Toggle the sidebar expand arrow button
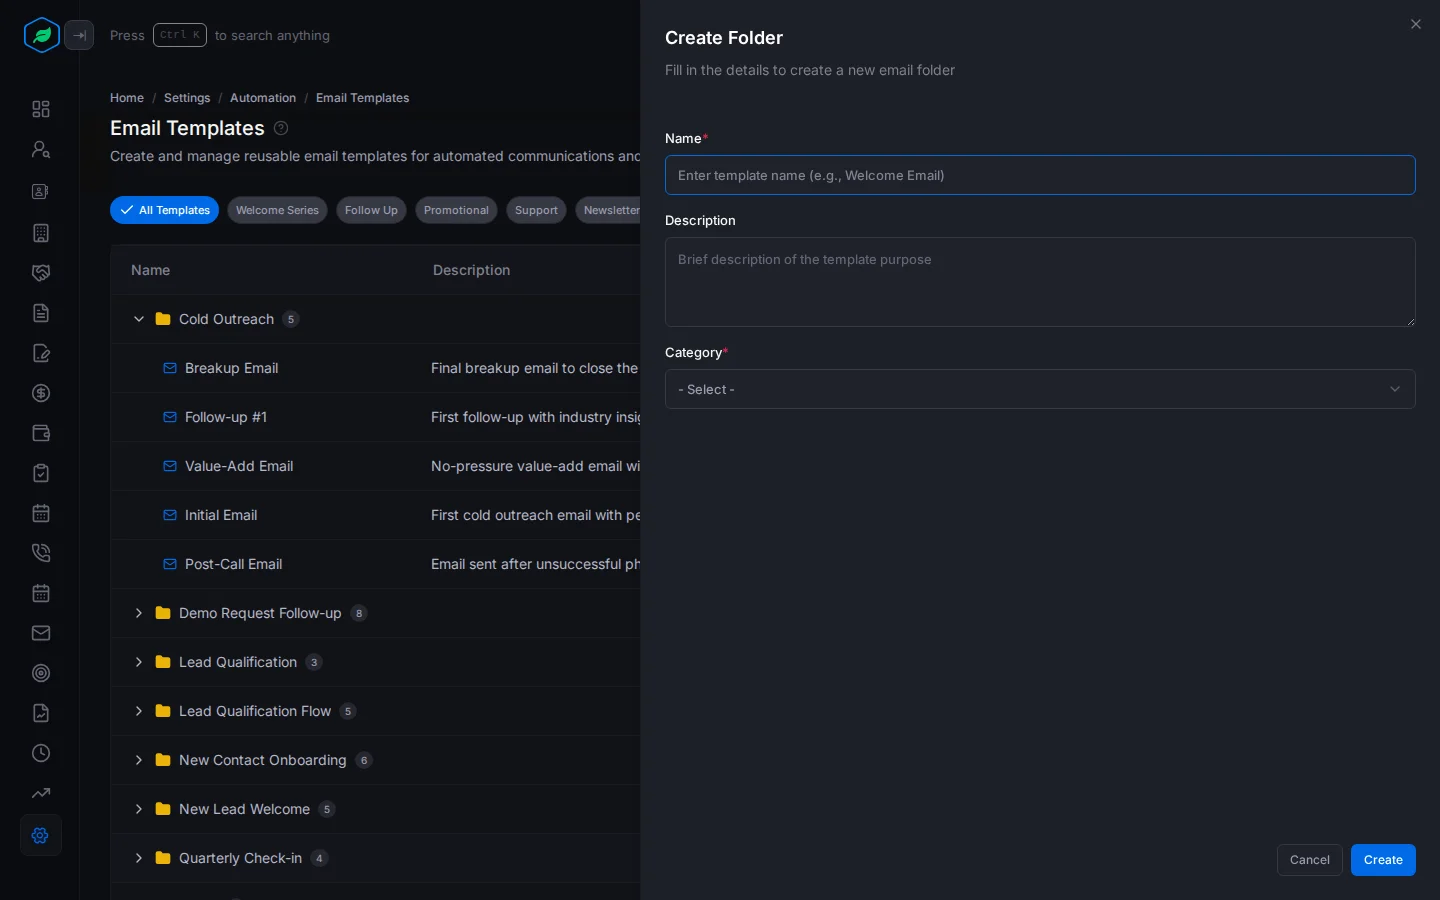Viewport: 1440px width, 900px height. [x=79, y=35]
